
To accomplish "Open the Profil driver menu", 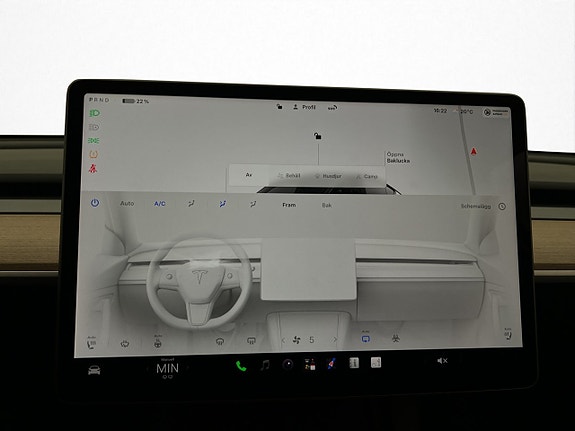I will pyautogui.click(x=304, y=107).
